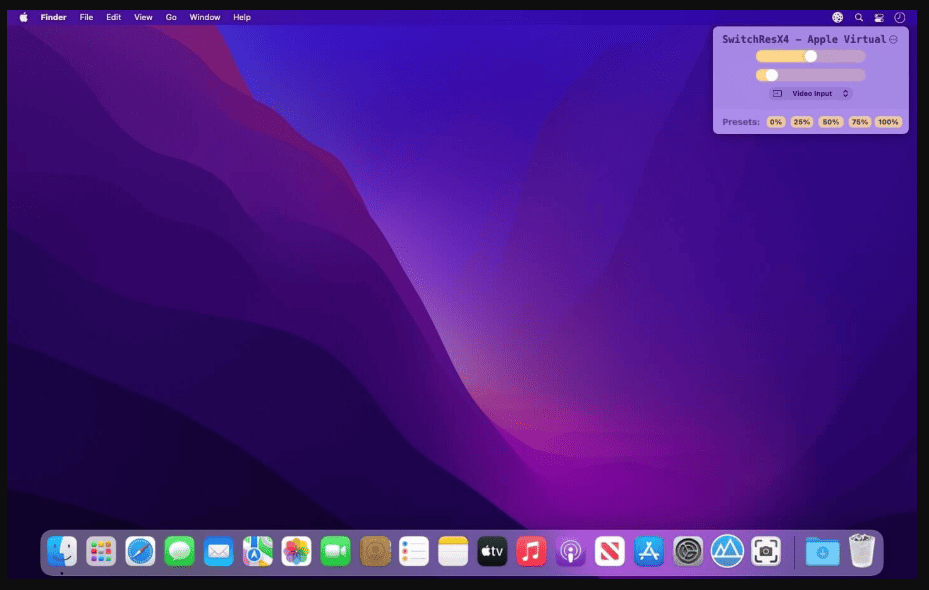Open the Edit menu

(x=114, y=17)
